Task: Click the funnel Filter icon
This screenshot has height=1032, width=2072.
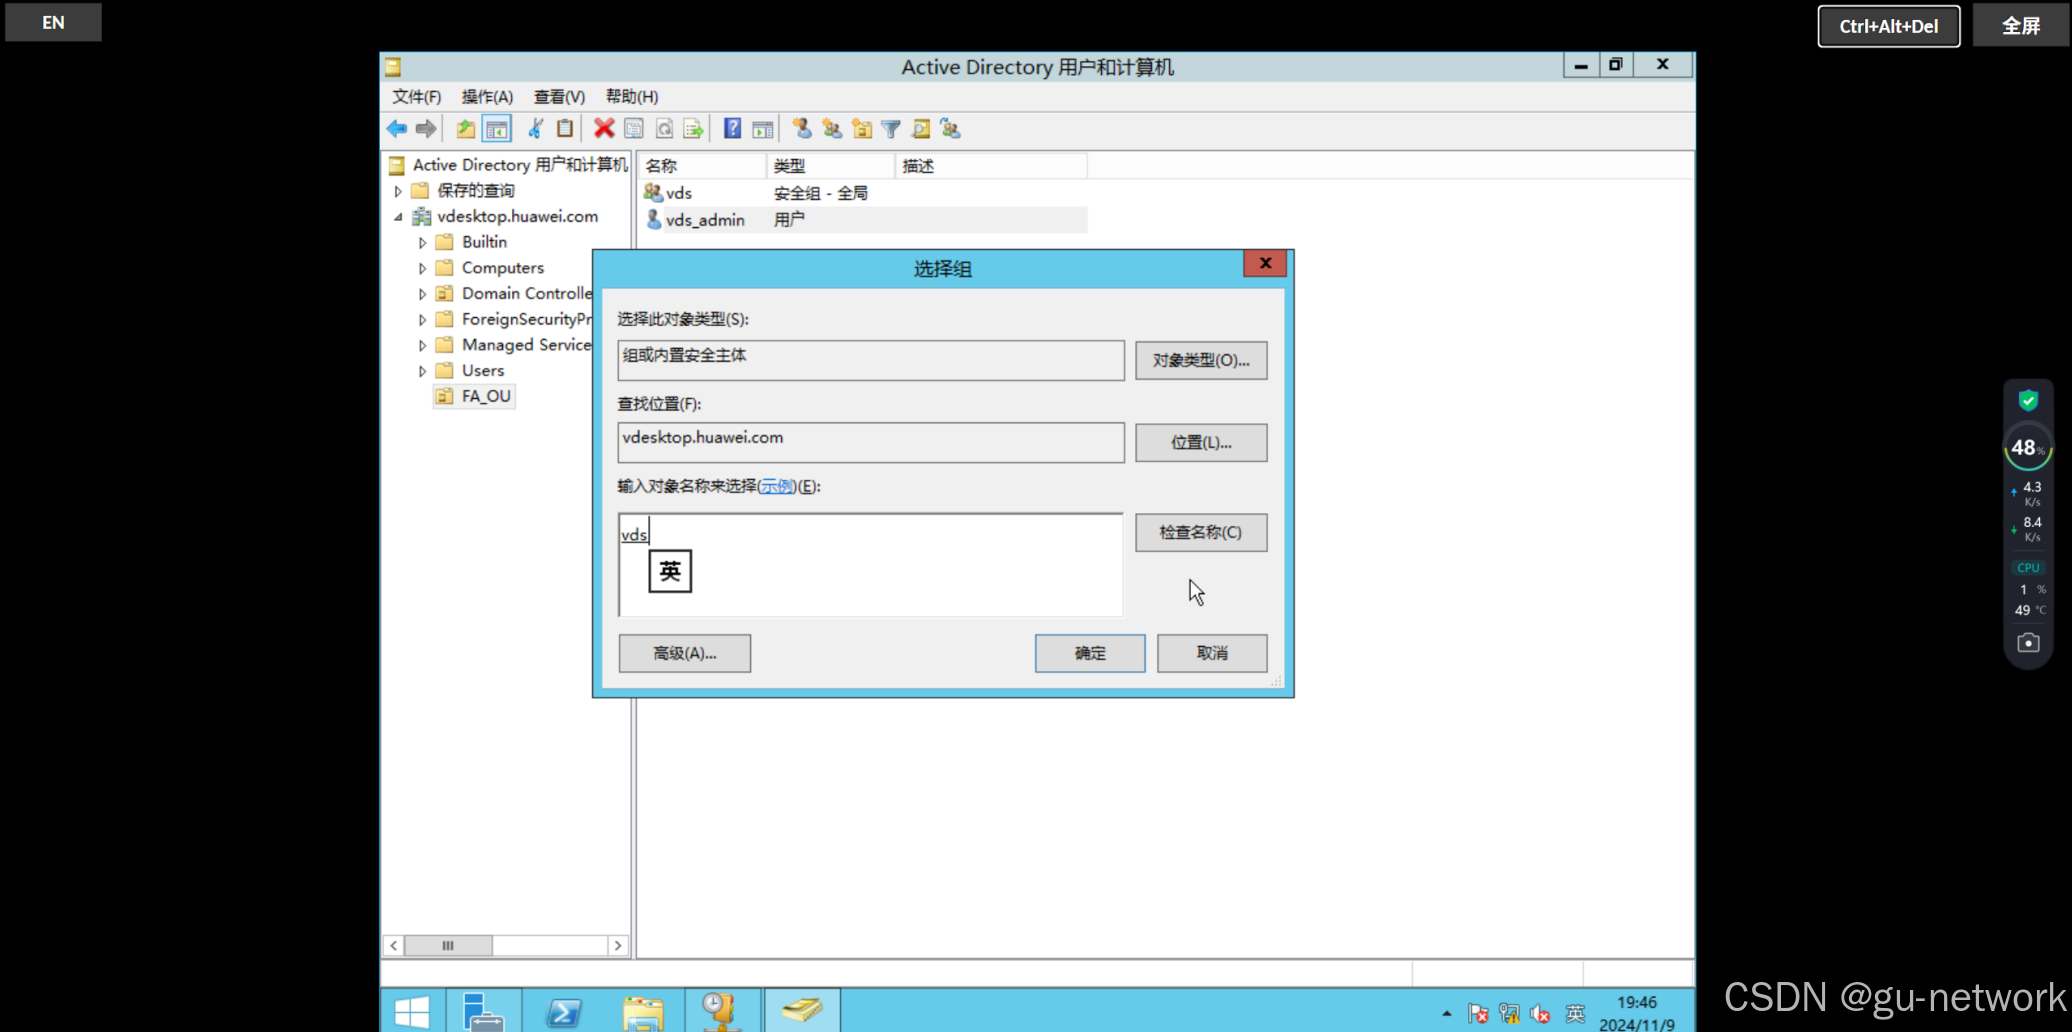Action: (x=891, y=129)
